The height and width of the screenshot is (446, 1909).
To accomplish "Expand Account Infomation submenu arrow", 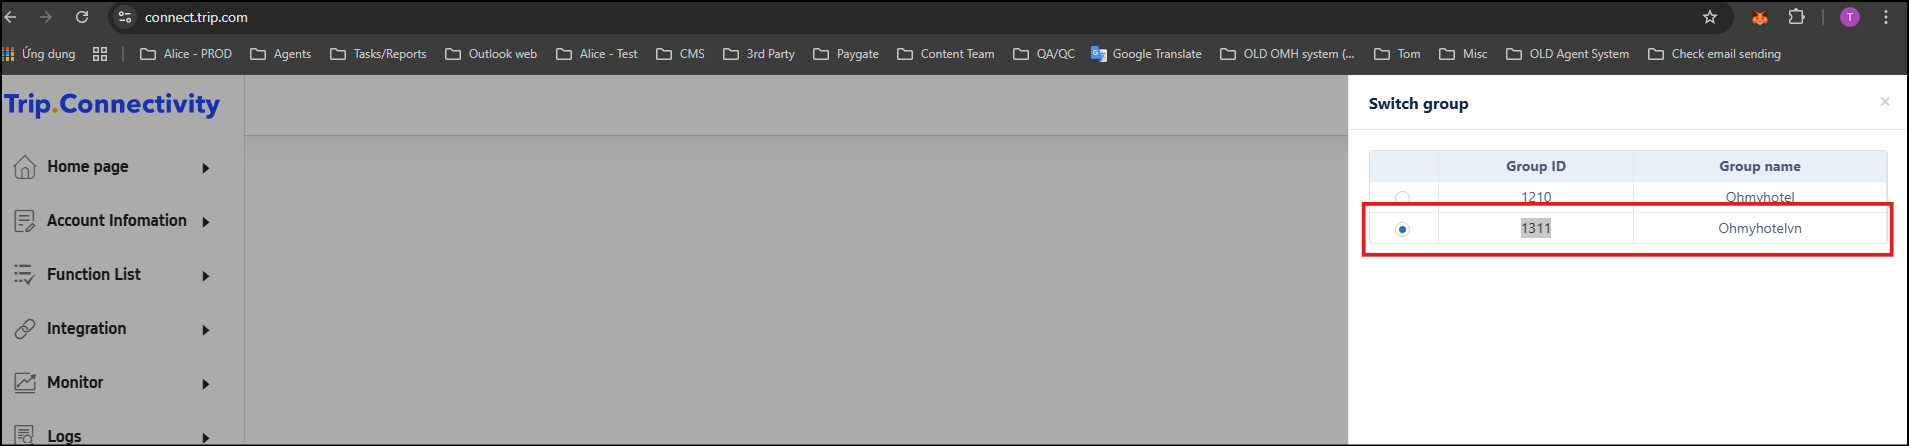I will [206, 222].
